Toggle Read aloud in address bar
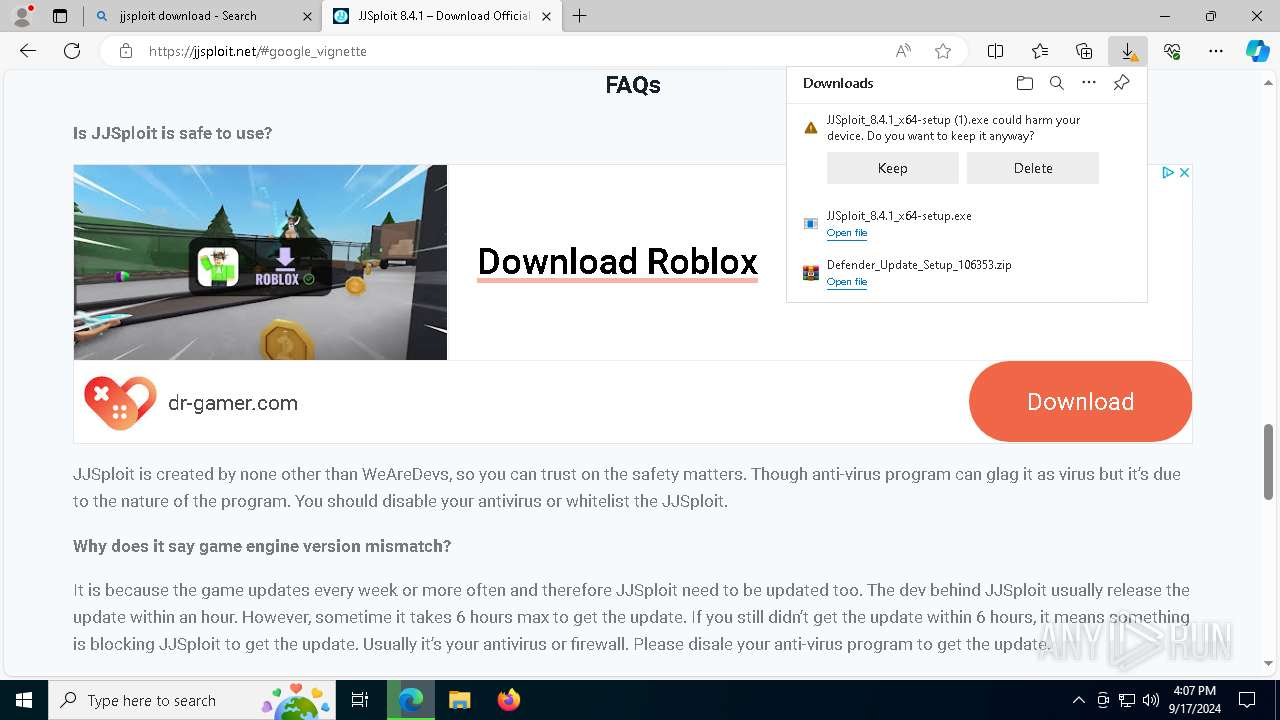The image size is (1280, 720). coord(903,51)
